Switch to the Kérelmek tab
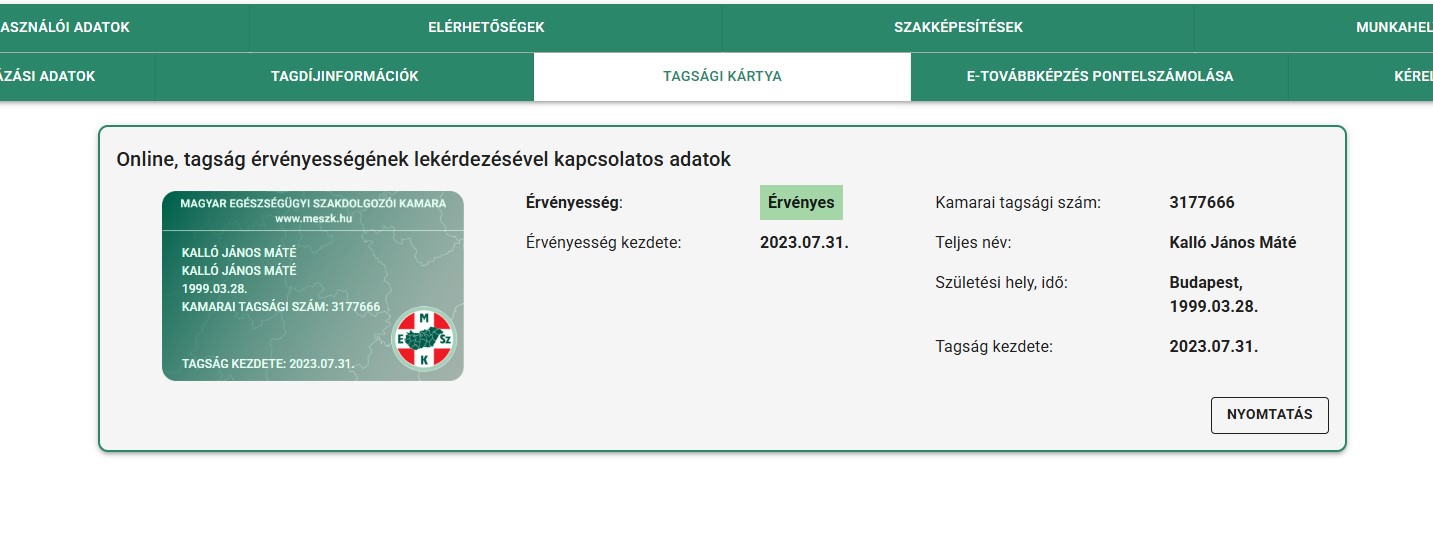 (1412, 76)
